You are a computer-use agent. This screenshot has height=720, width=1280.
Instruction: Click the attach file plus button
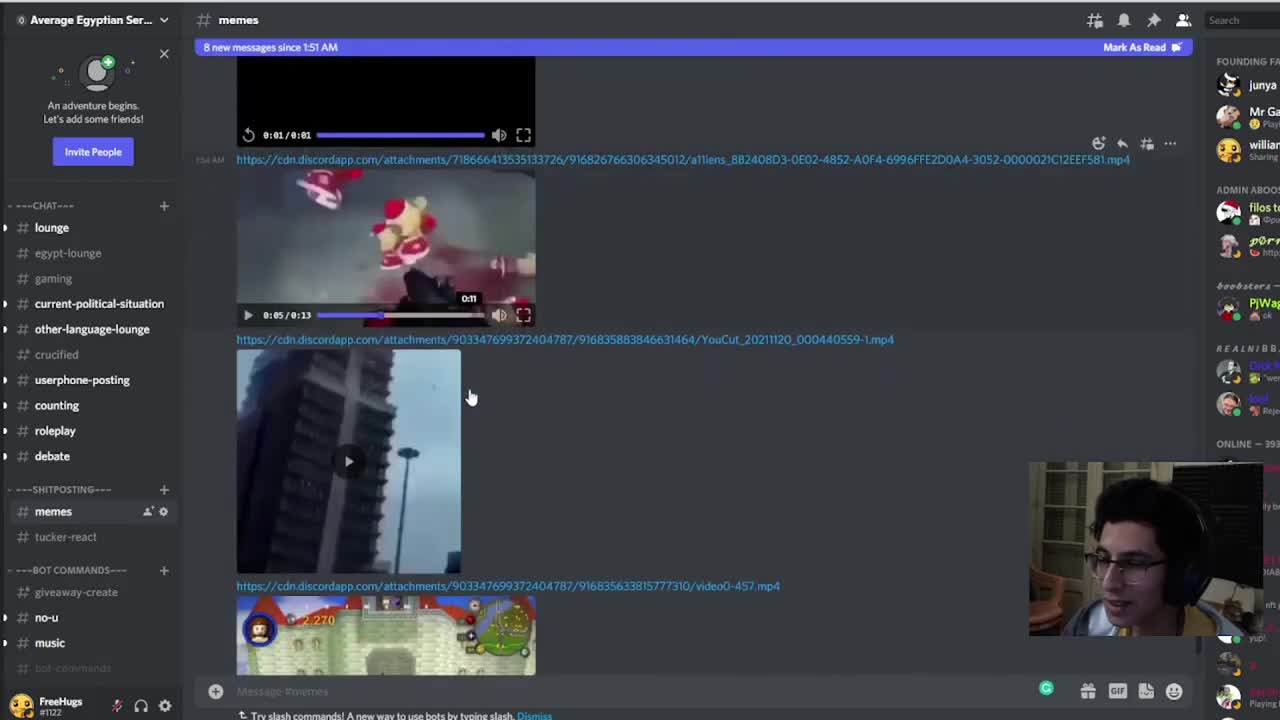215,691
